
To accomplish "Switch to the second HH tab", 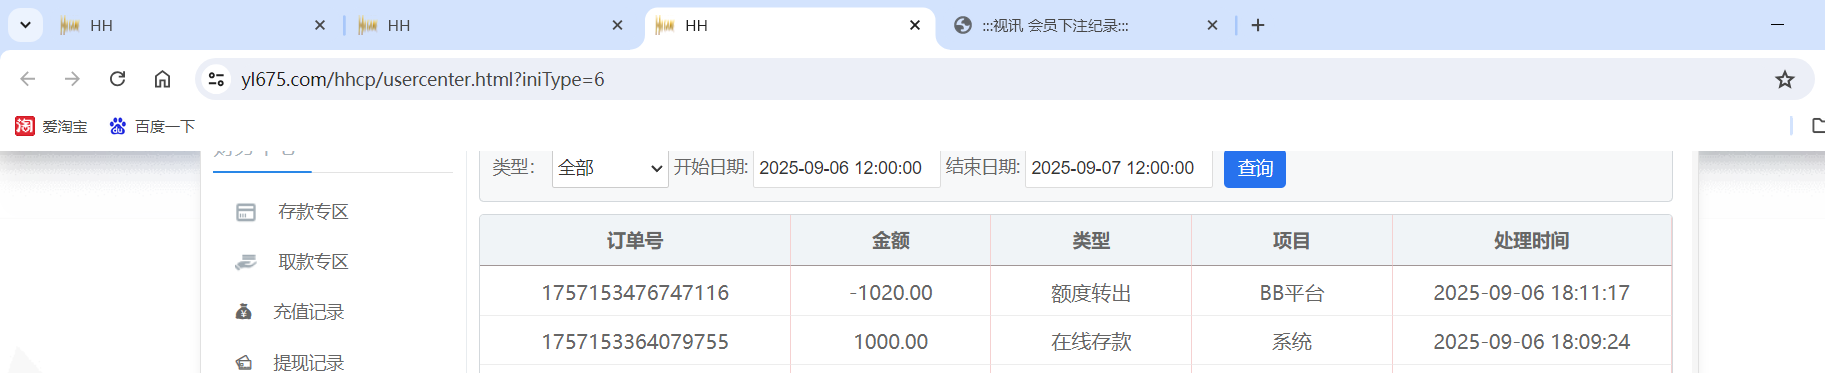I will point(491,25).
